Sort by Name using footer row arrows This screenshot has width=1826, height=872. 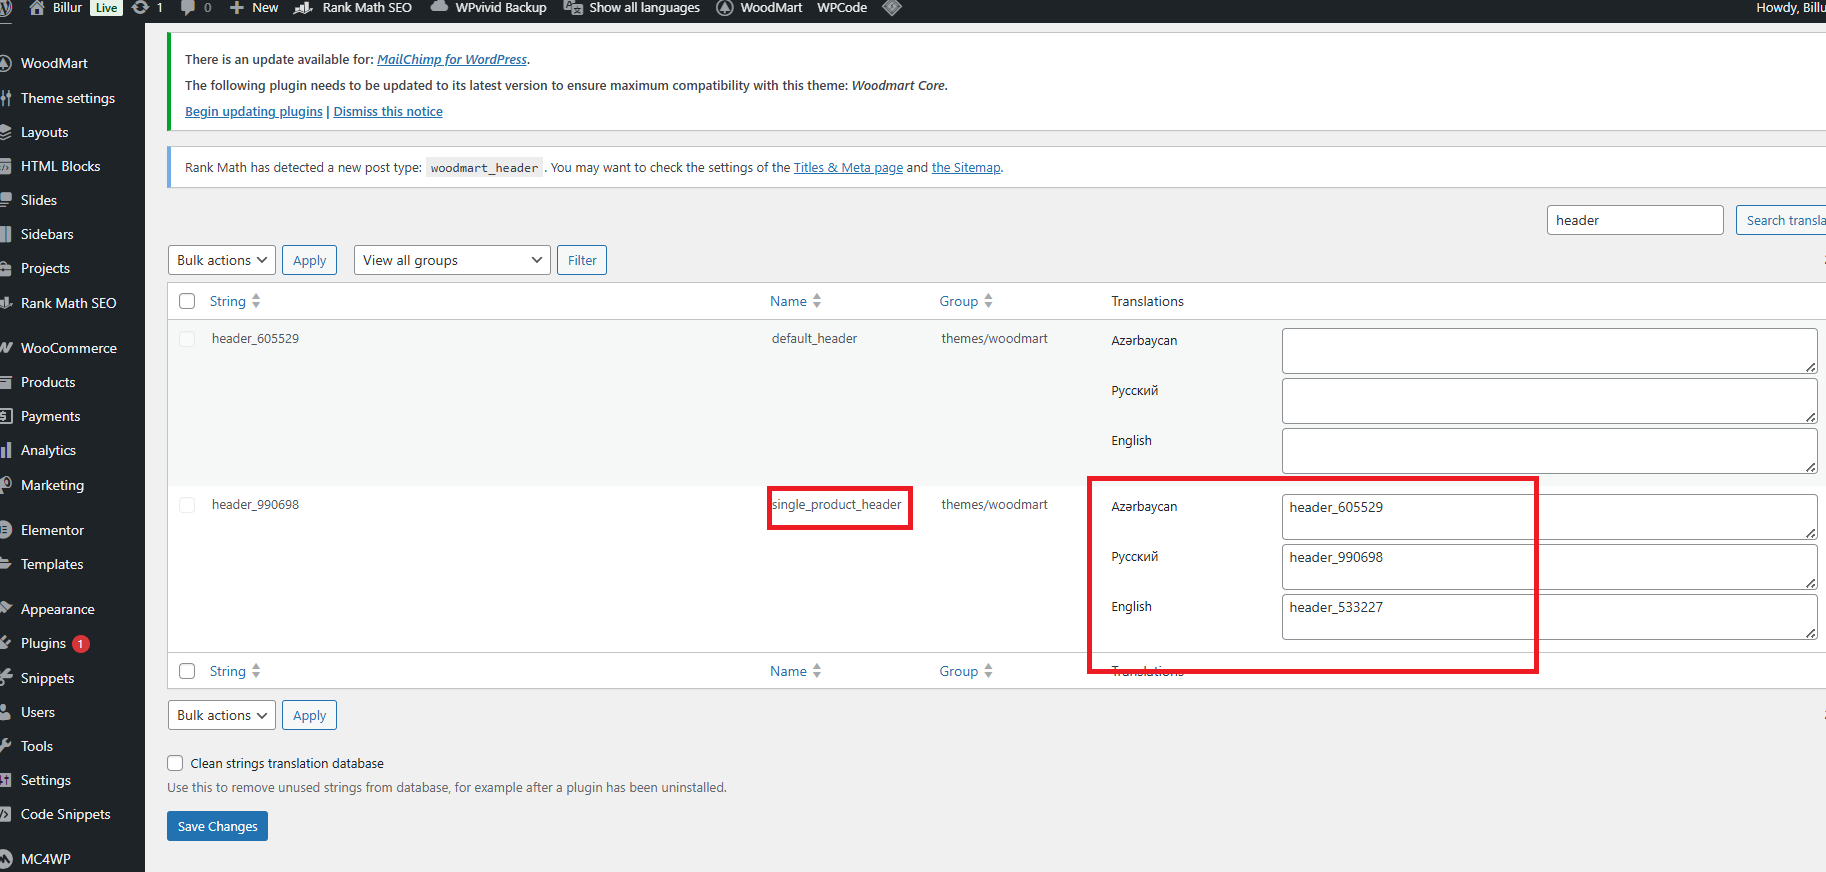pyautogui.click(x=817, y=671)
